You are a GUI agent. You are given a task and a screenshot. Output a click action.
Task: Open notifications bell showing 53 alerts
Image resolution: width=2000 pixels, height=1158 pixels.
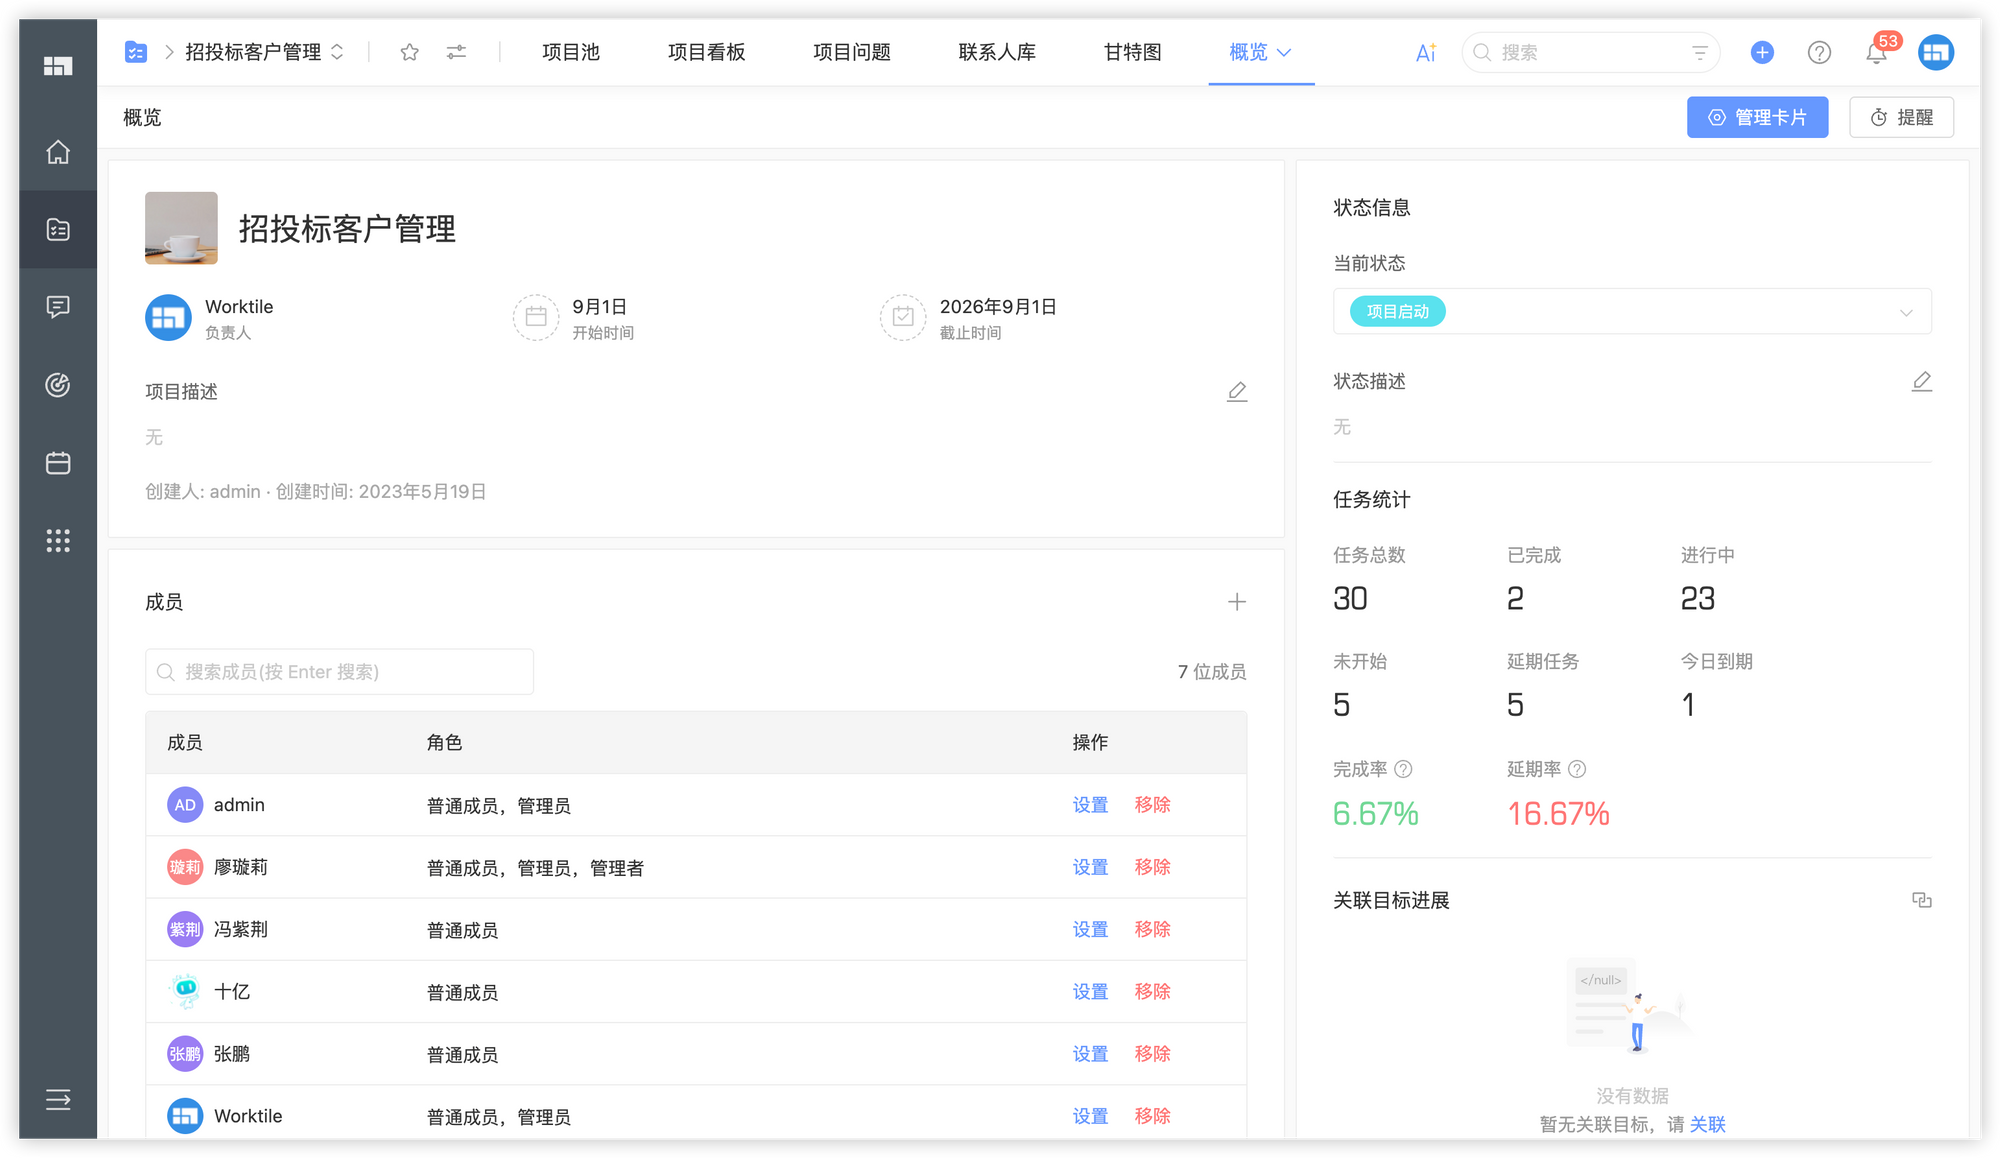tap(1877, 53)
